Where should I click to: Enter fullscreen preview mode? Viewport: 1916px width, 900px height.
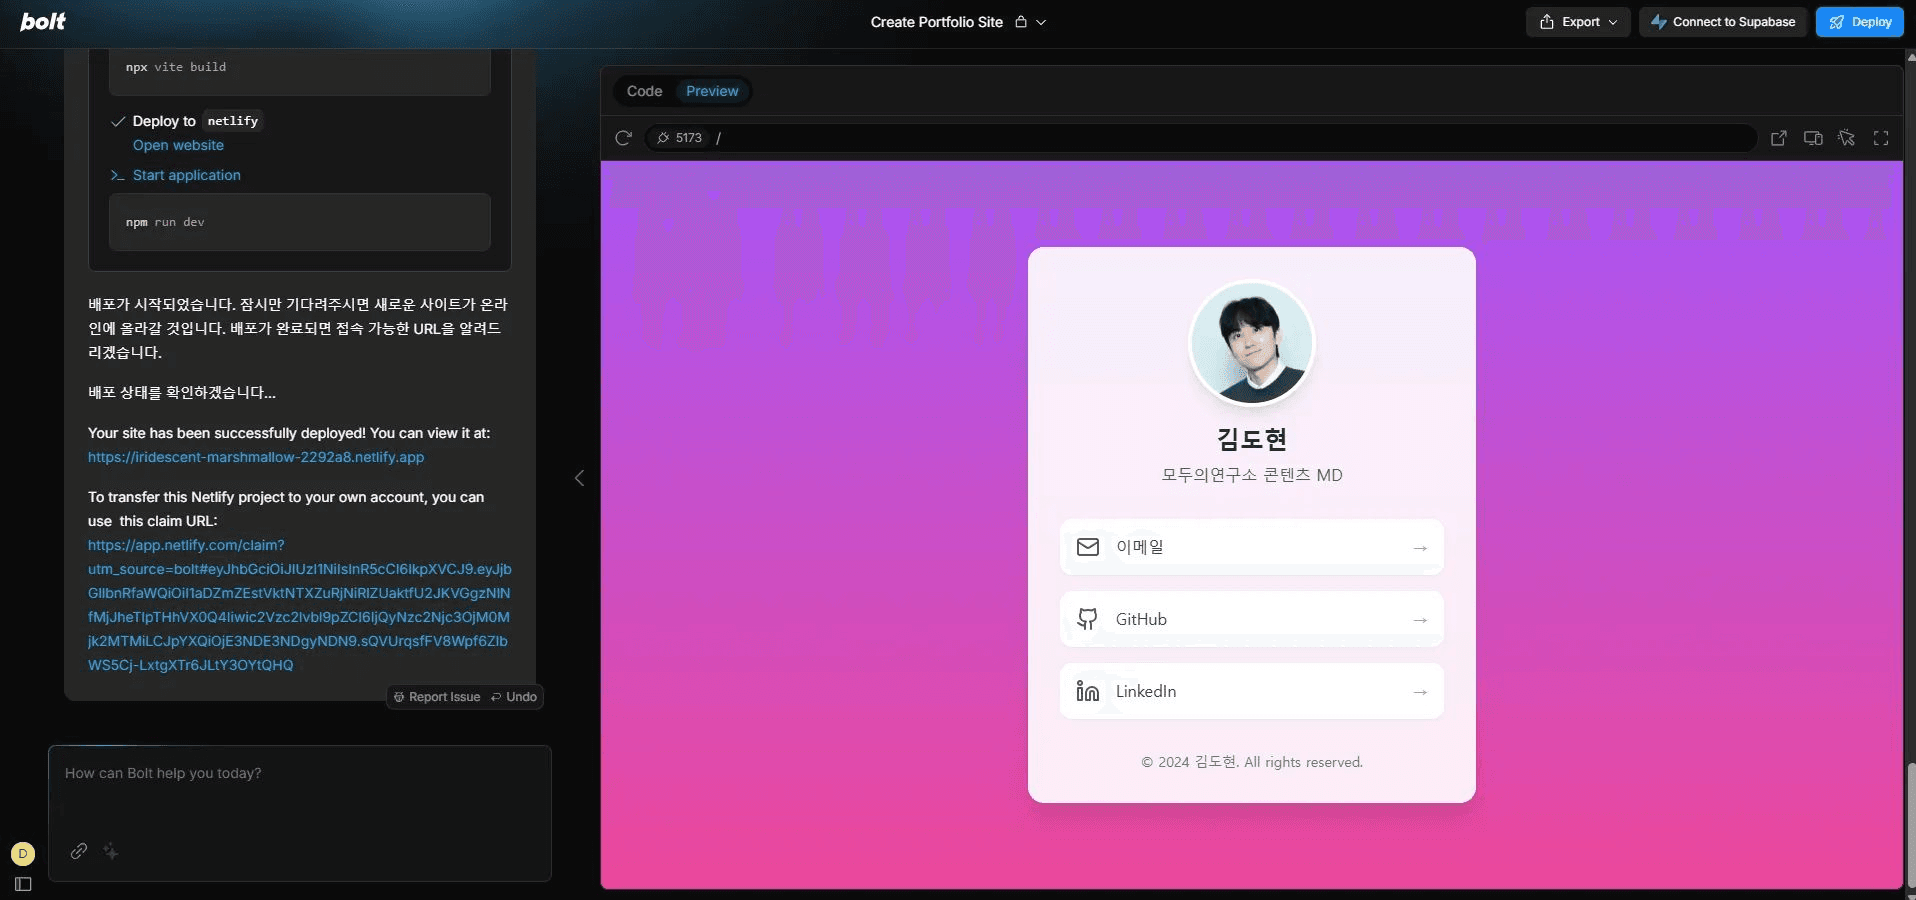[x=1881, y=138]
